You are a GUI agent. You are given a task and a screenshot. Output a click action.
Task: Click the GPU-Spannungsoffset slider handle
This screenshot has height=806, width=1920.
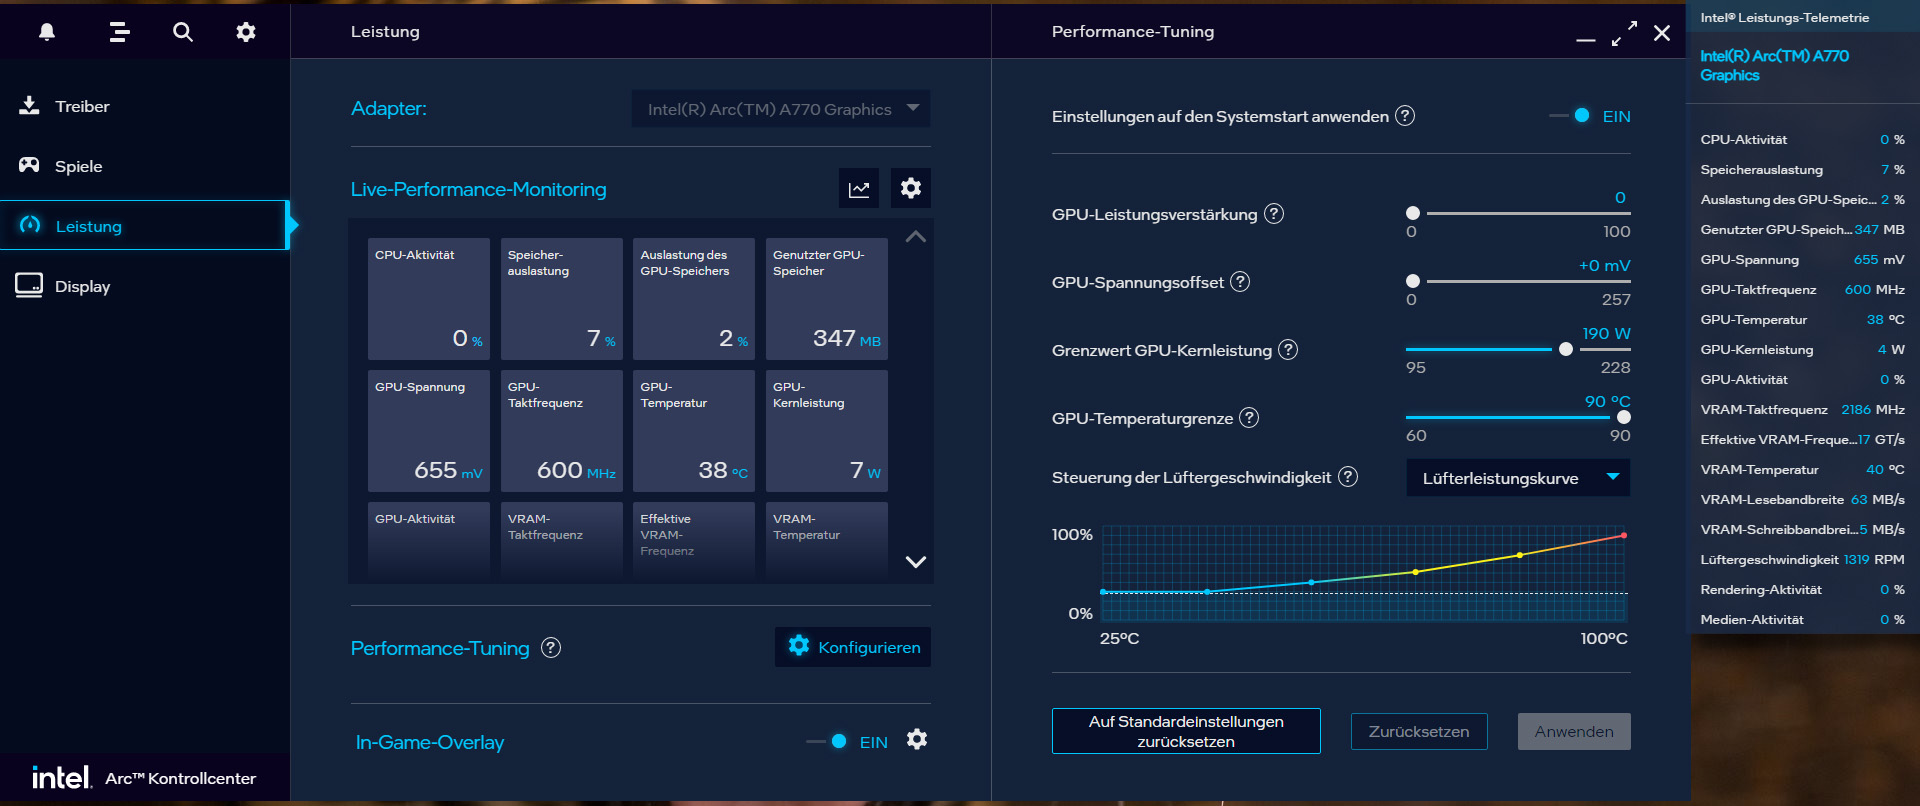pyautogui.click(x=1413, y=281)
